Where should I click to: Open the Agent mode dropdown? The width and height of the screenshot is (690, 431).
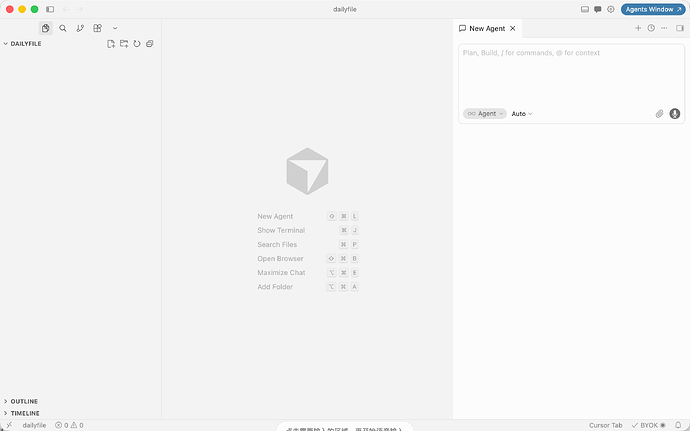(x=485, y=114)
